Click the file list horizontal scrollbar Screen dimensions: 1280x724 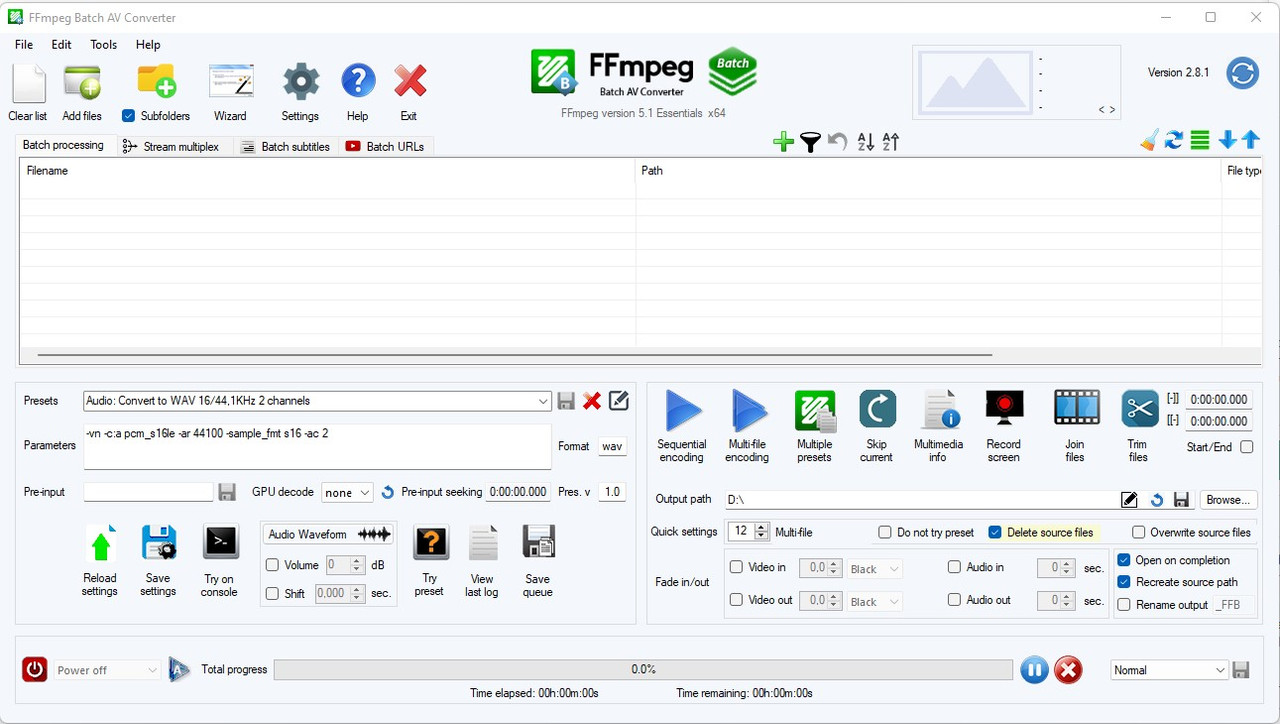pos(515,354)
